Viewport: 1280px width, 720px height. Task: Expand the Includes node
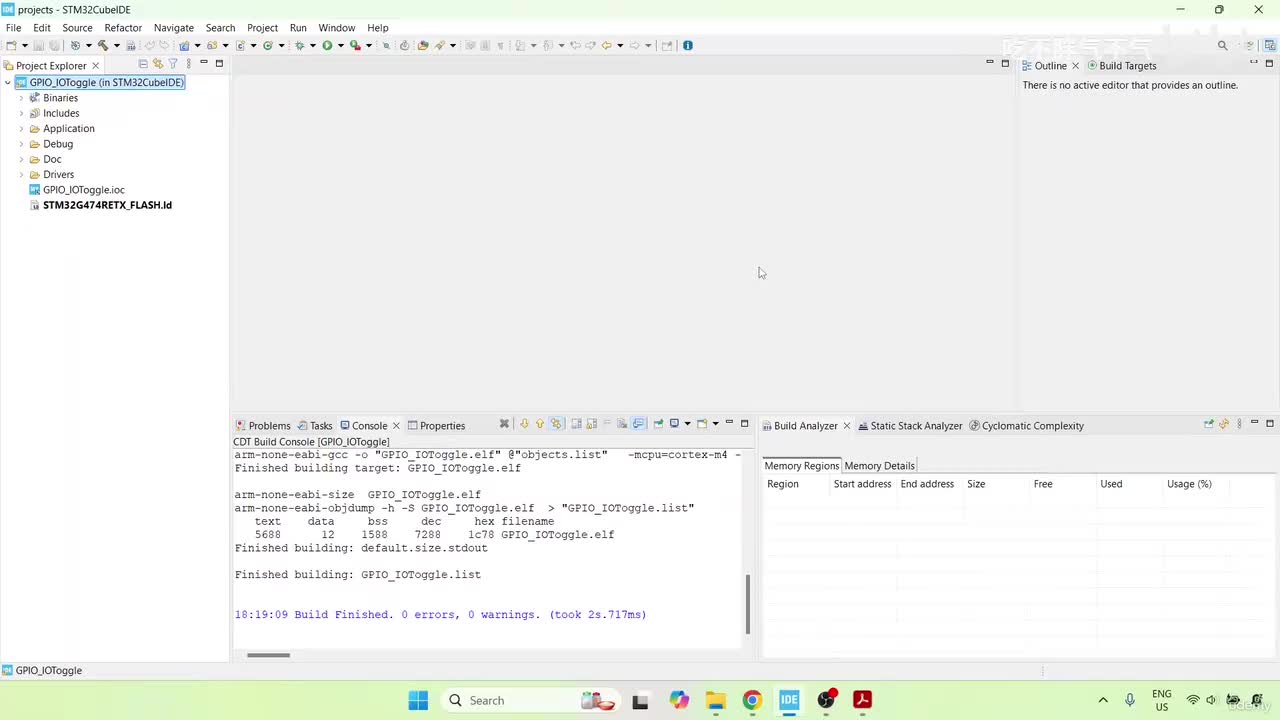click(21, 113)
